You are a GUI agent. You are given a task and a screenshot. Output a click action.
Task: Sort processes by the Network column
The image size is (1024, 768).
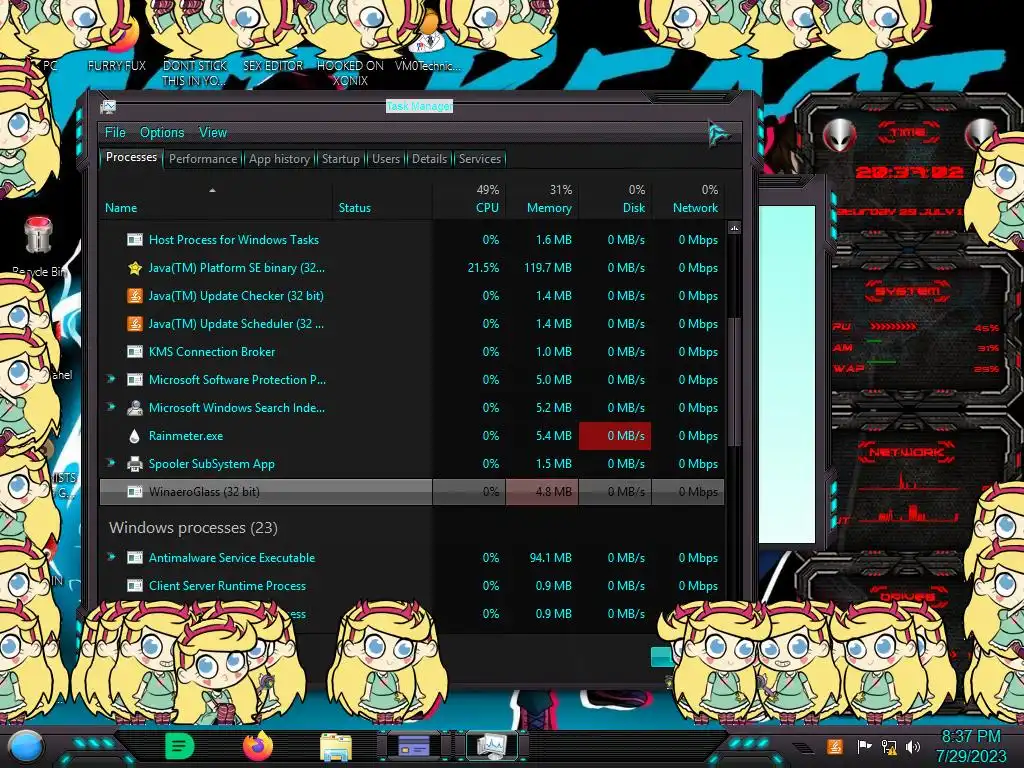[x=688, y=200]
